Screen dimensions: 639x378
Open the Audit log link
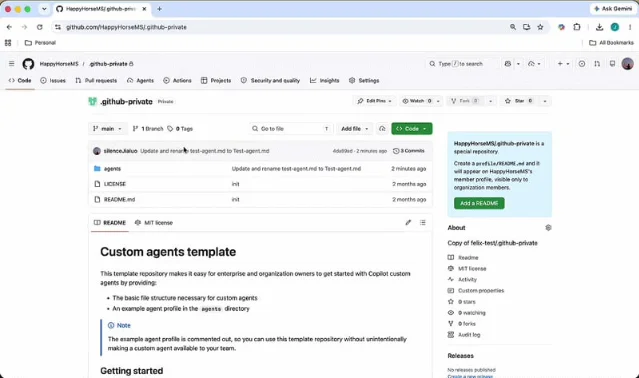pyautogui.click(x=469, y=335)
